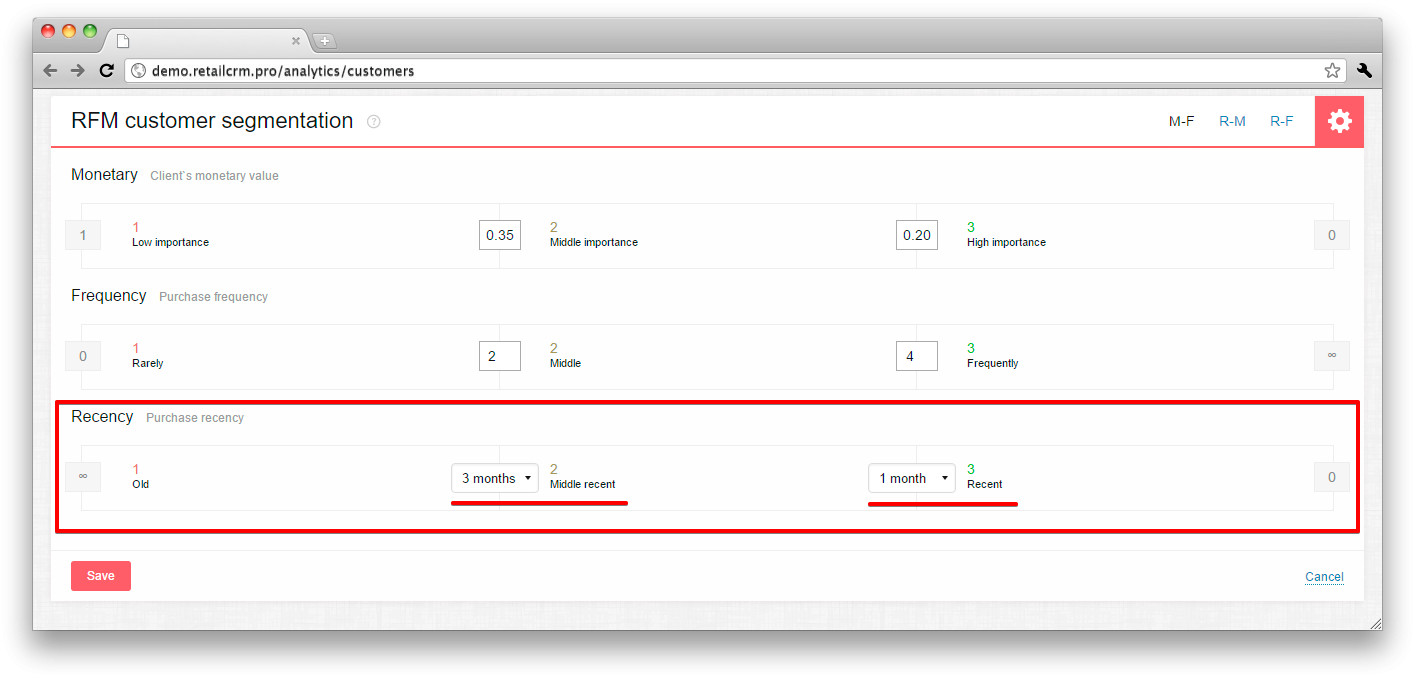Screen dimensions: 1415x678
Task: Click the 'Old' recency label
Action: [141, 484]
